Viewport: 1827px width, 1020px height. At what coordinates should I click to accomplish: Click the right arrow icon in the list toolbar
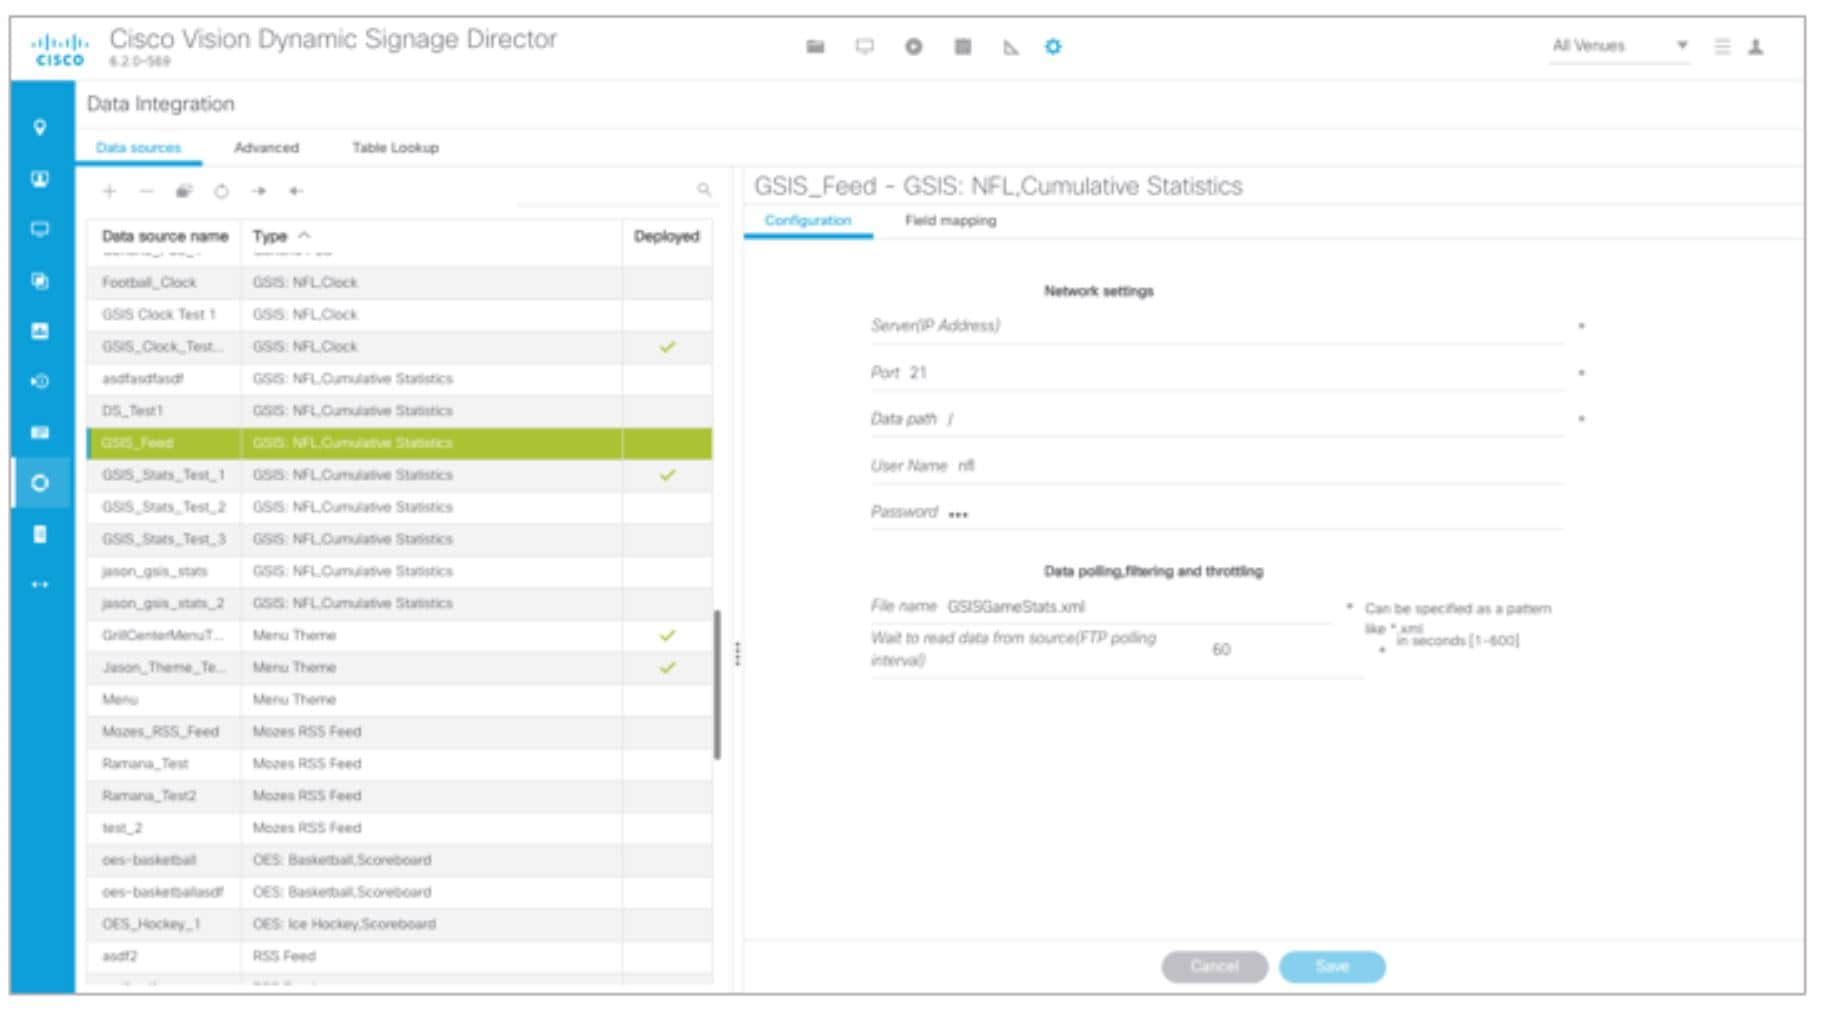259,191
